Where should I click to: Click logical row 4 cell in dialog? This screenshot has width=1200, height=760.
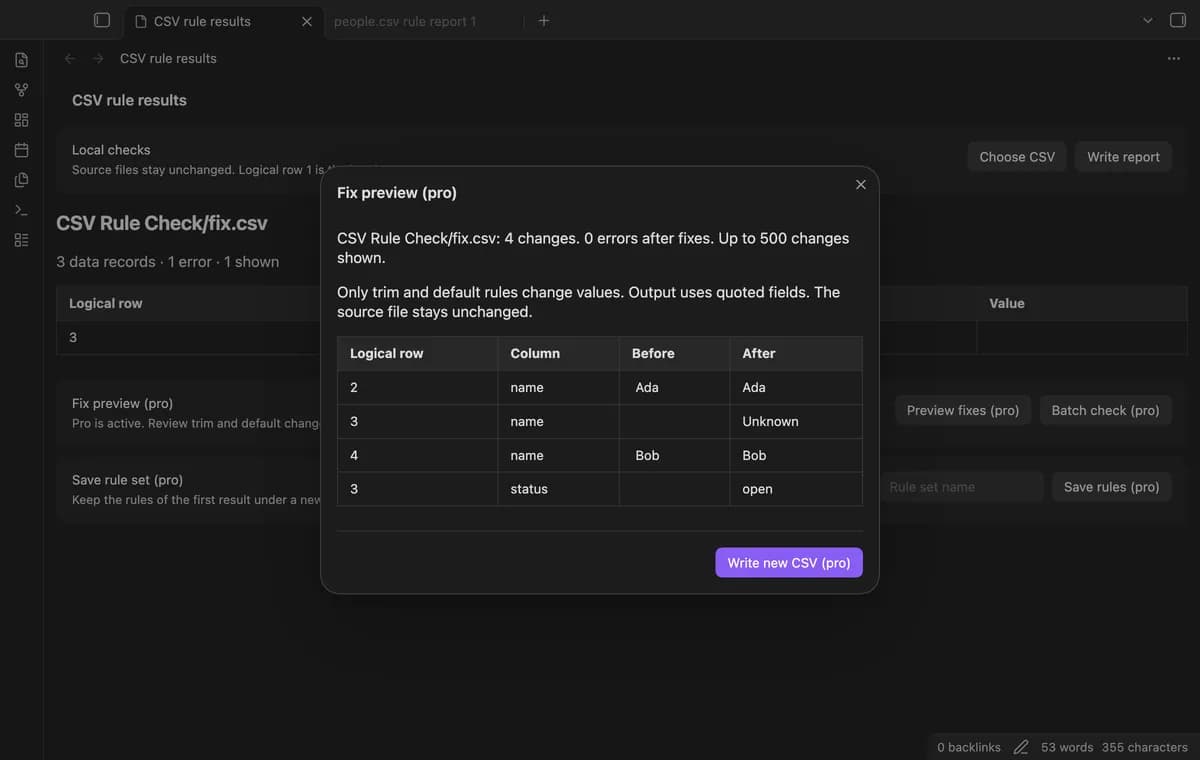point(417,455)
